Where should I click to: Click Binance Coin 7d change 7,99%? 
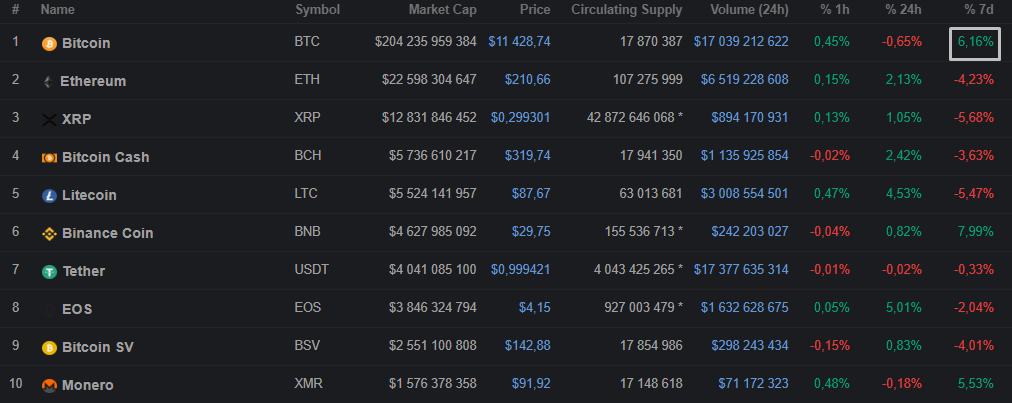click(976, 232)
